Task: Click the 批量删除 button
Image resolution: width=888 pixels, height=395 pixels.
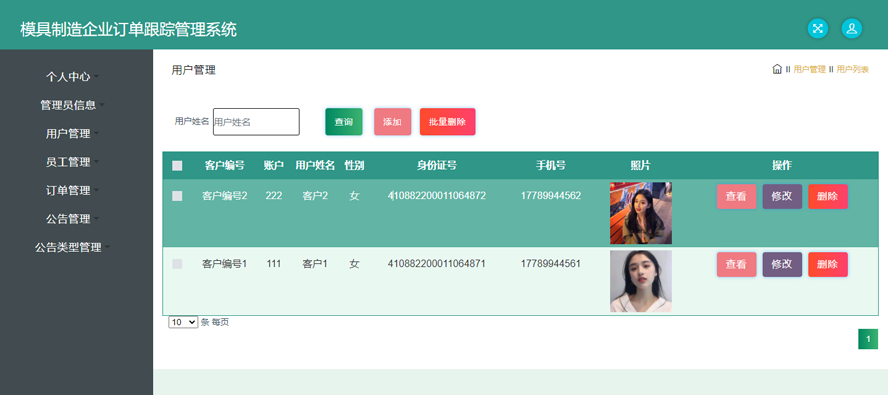Action: coord(447,122)
